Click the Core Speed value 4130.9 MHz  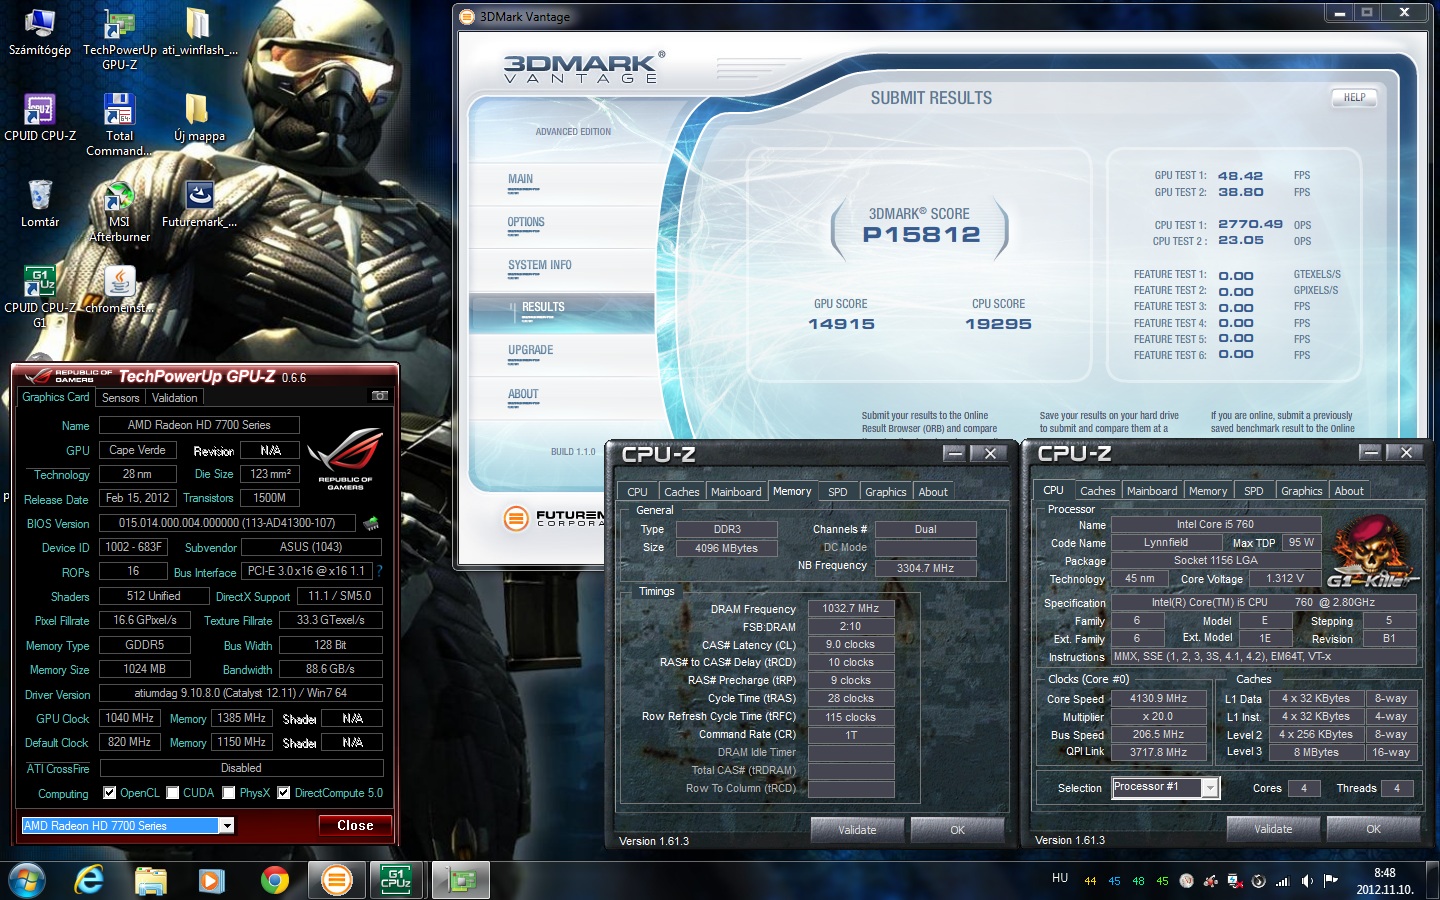(1158, 699)
